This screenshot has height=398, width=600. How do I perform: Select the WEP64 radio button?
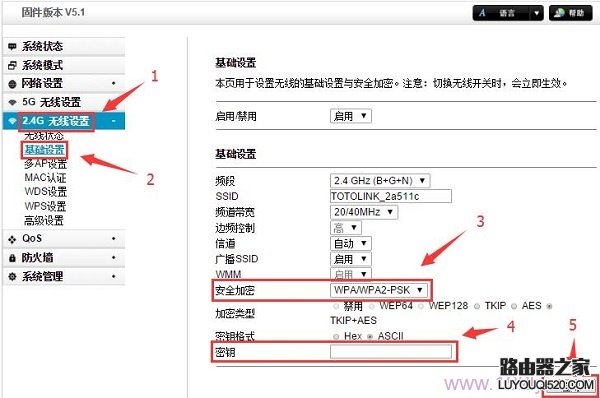[372, 306]
